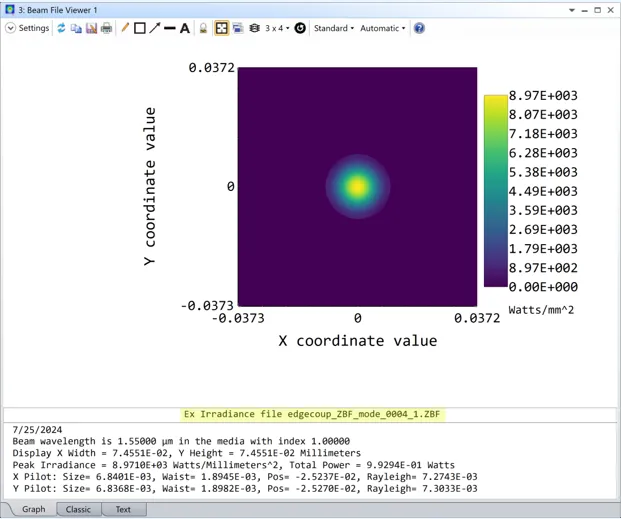Image resolution: width=621 pixels, height=519 pixels.
Task: Switch to the Classic tab
Action: [78, 509]
